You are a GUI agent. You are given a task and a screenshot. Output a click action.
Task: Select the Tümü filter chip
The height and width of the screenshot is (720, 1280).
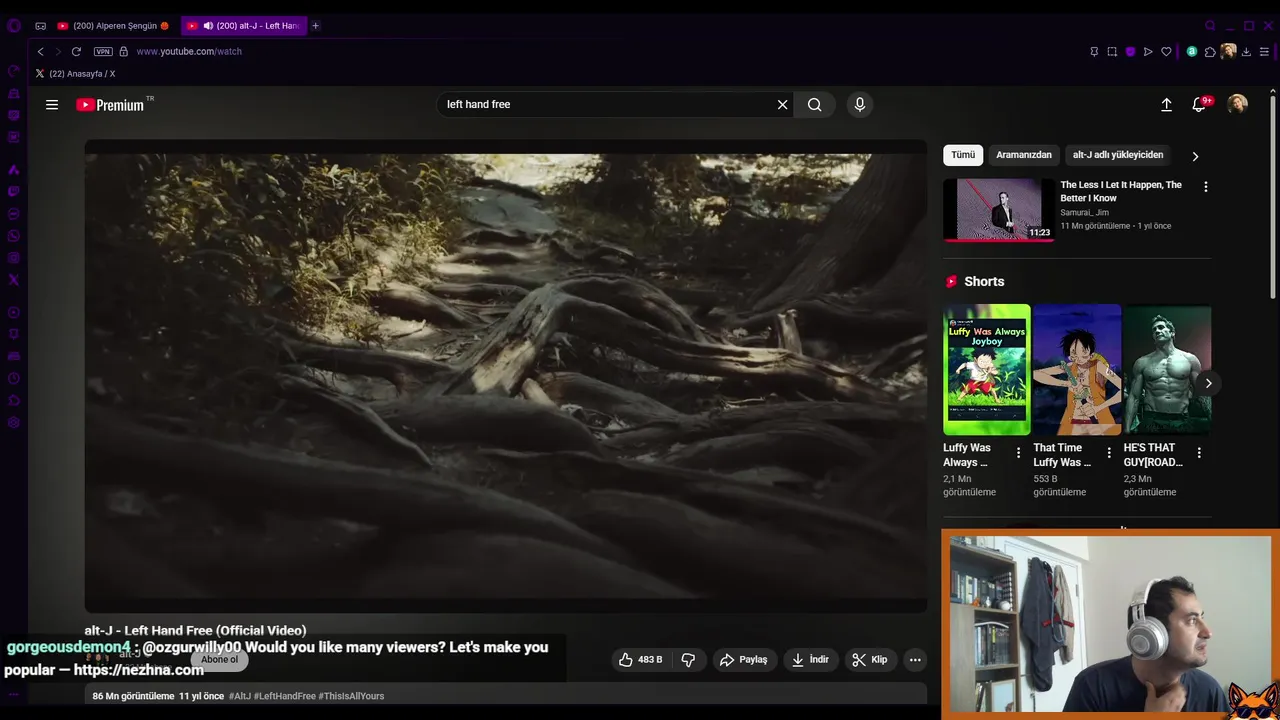(963, 155)
